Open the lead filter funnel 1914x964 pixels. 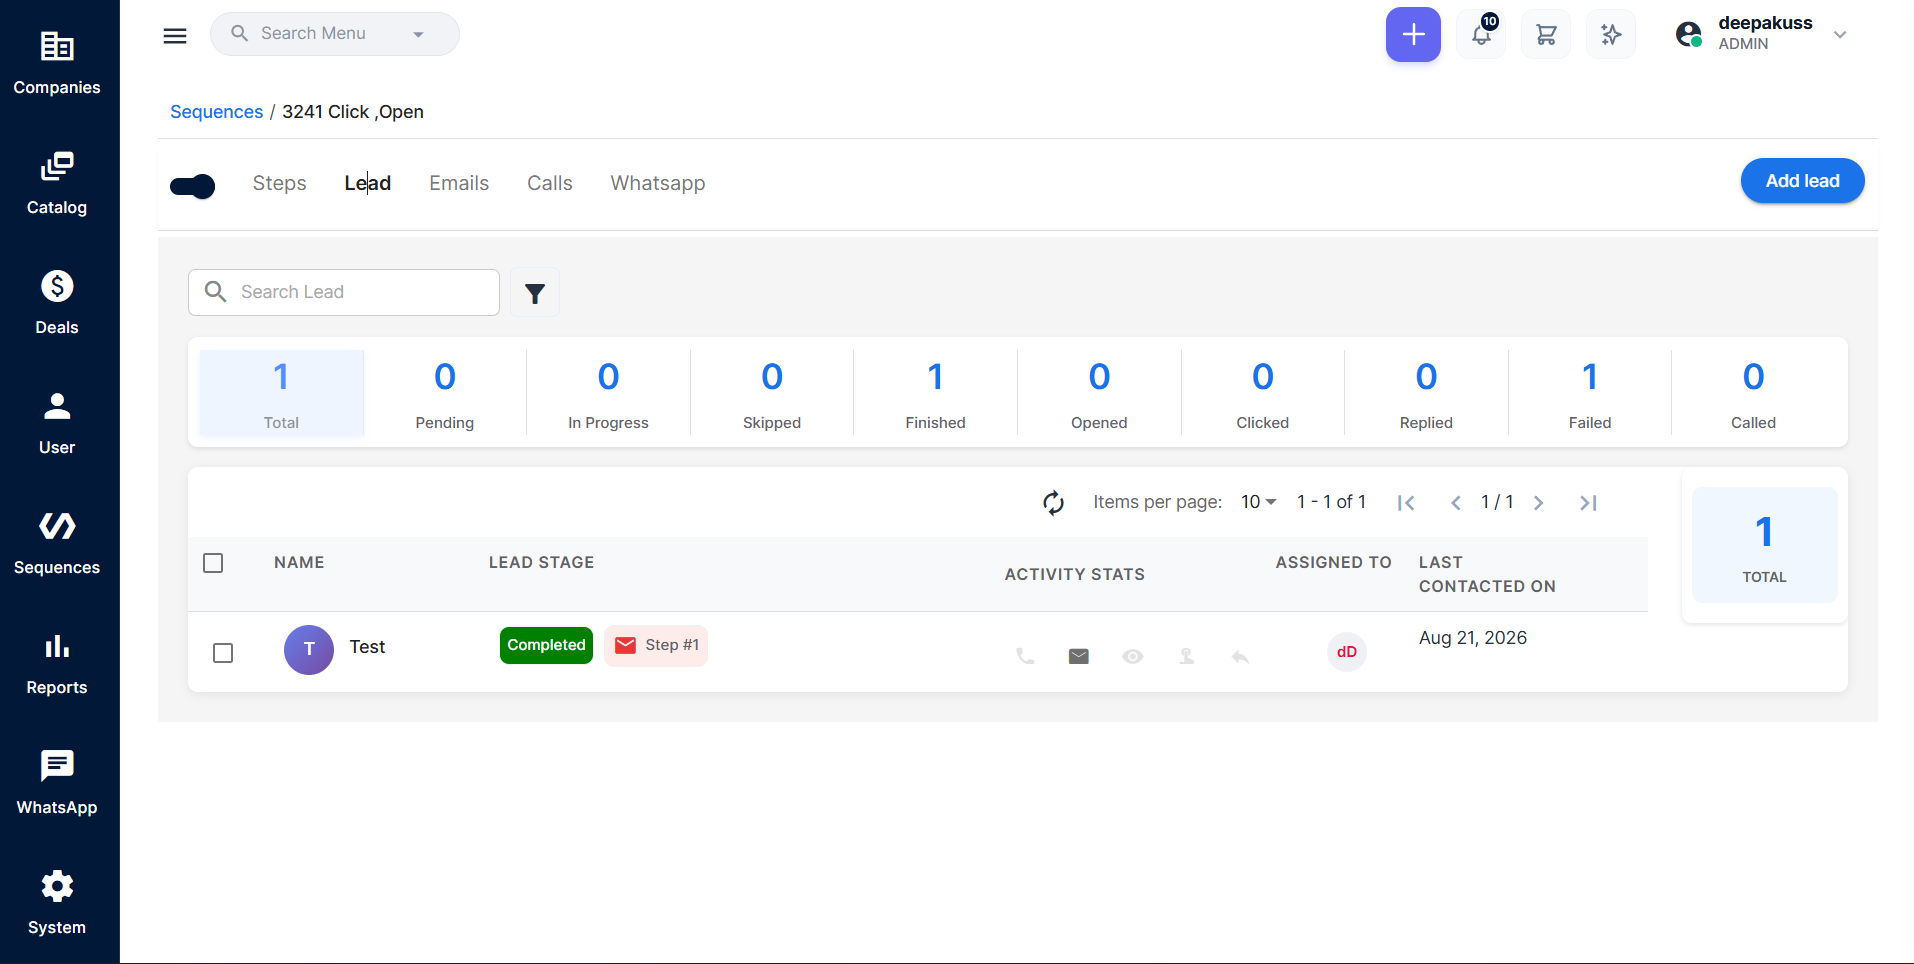[535, 293]
